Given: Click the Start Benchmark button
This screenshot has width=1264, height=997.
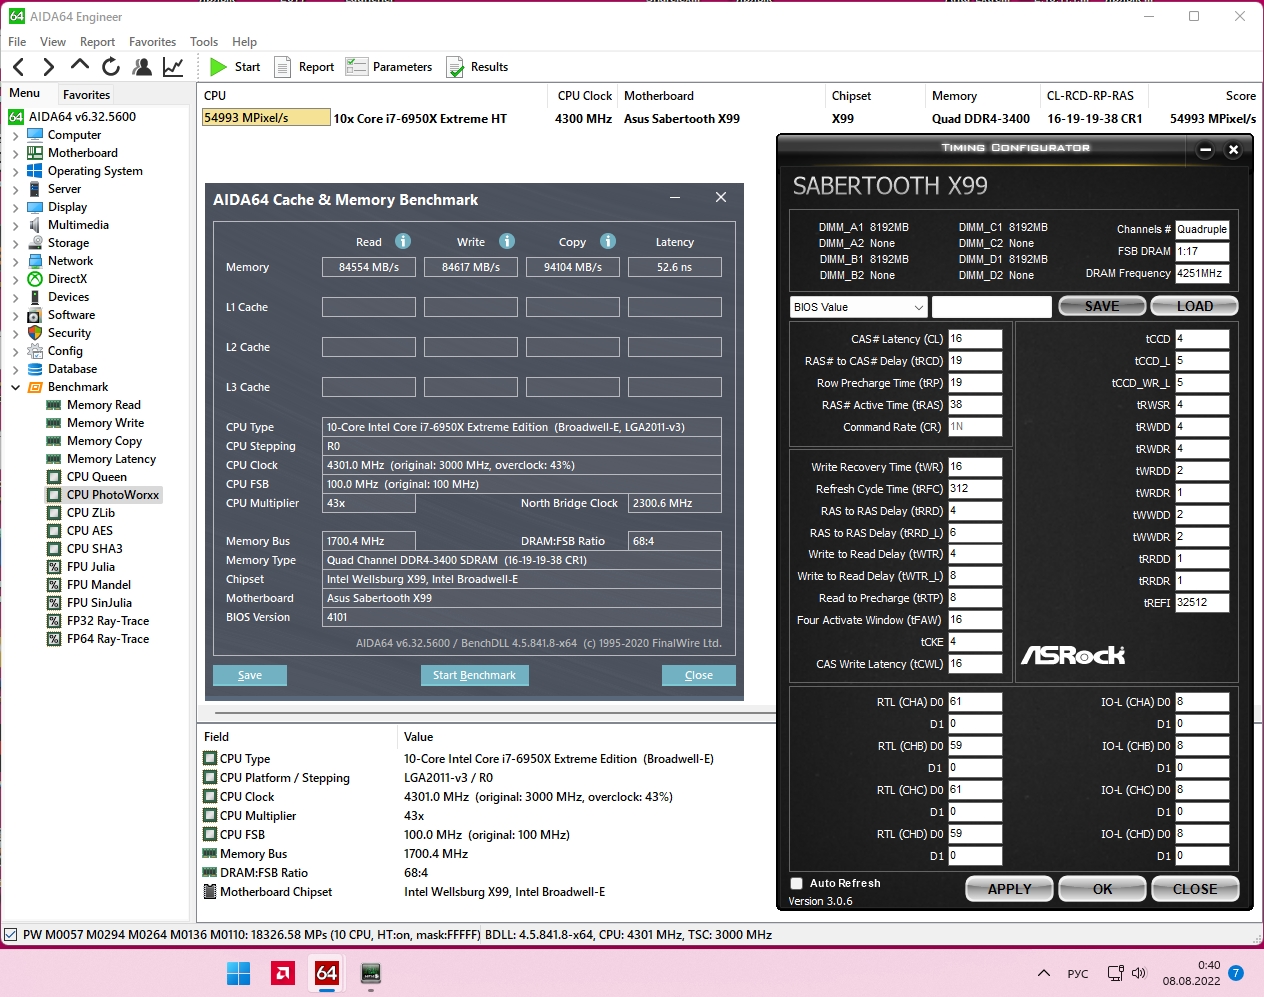Looking at the screenshot, I should pos(474,675).
